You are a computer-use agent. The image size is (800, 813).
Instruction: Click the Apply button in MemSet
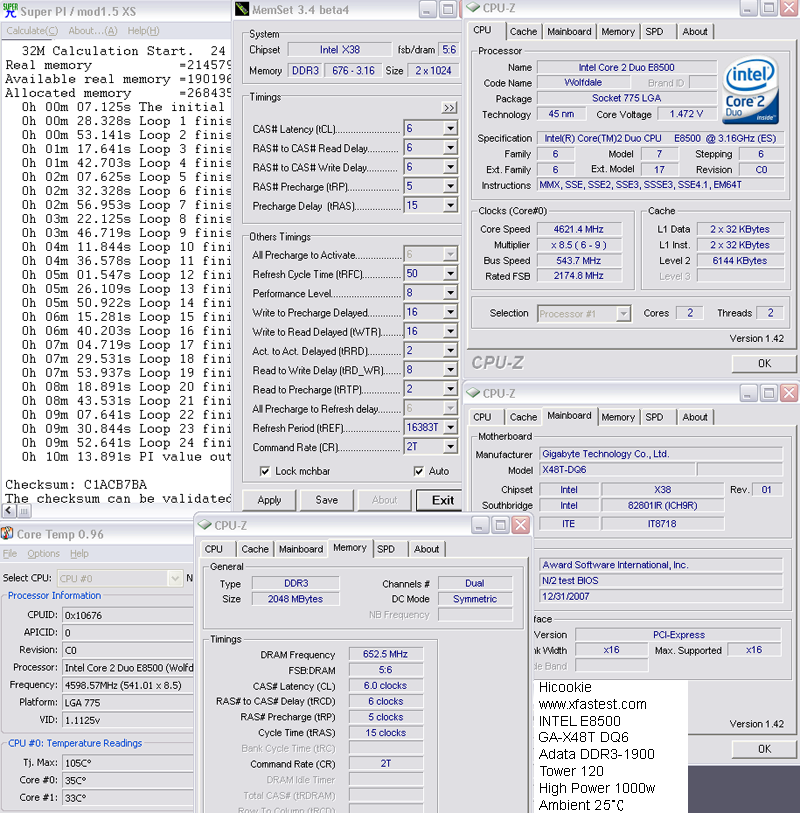click(x=269, y=500)
